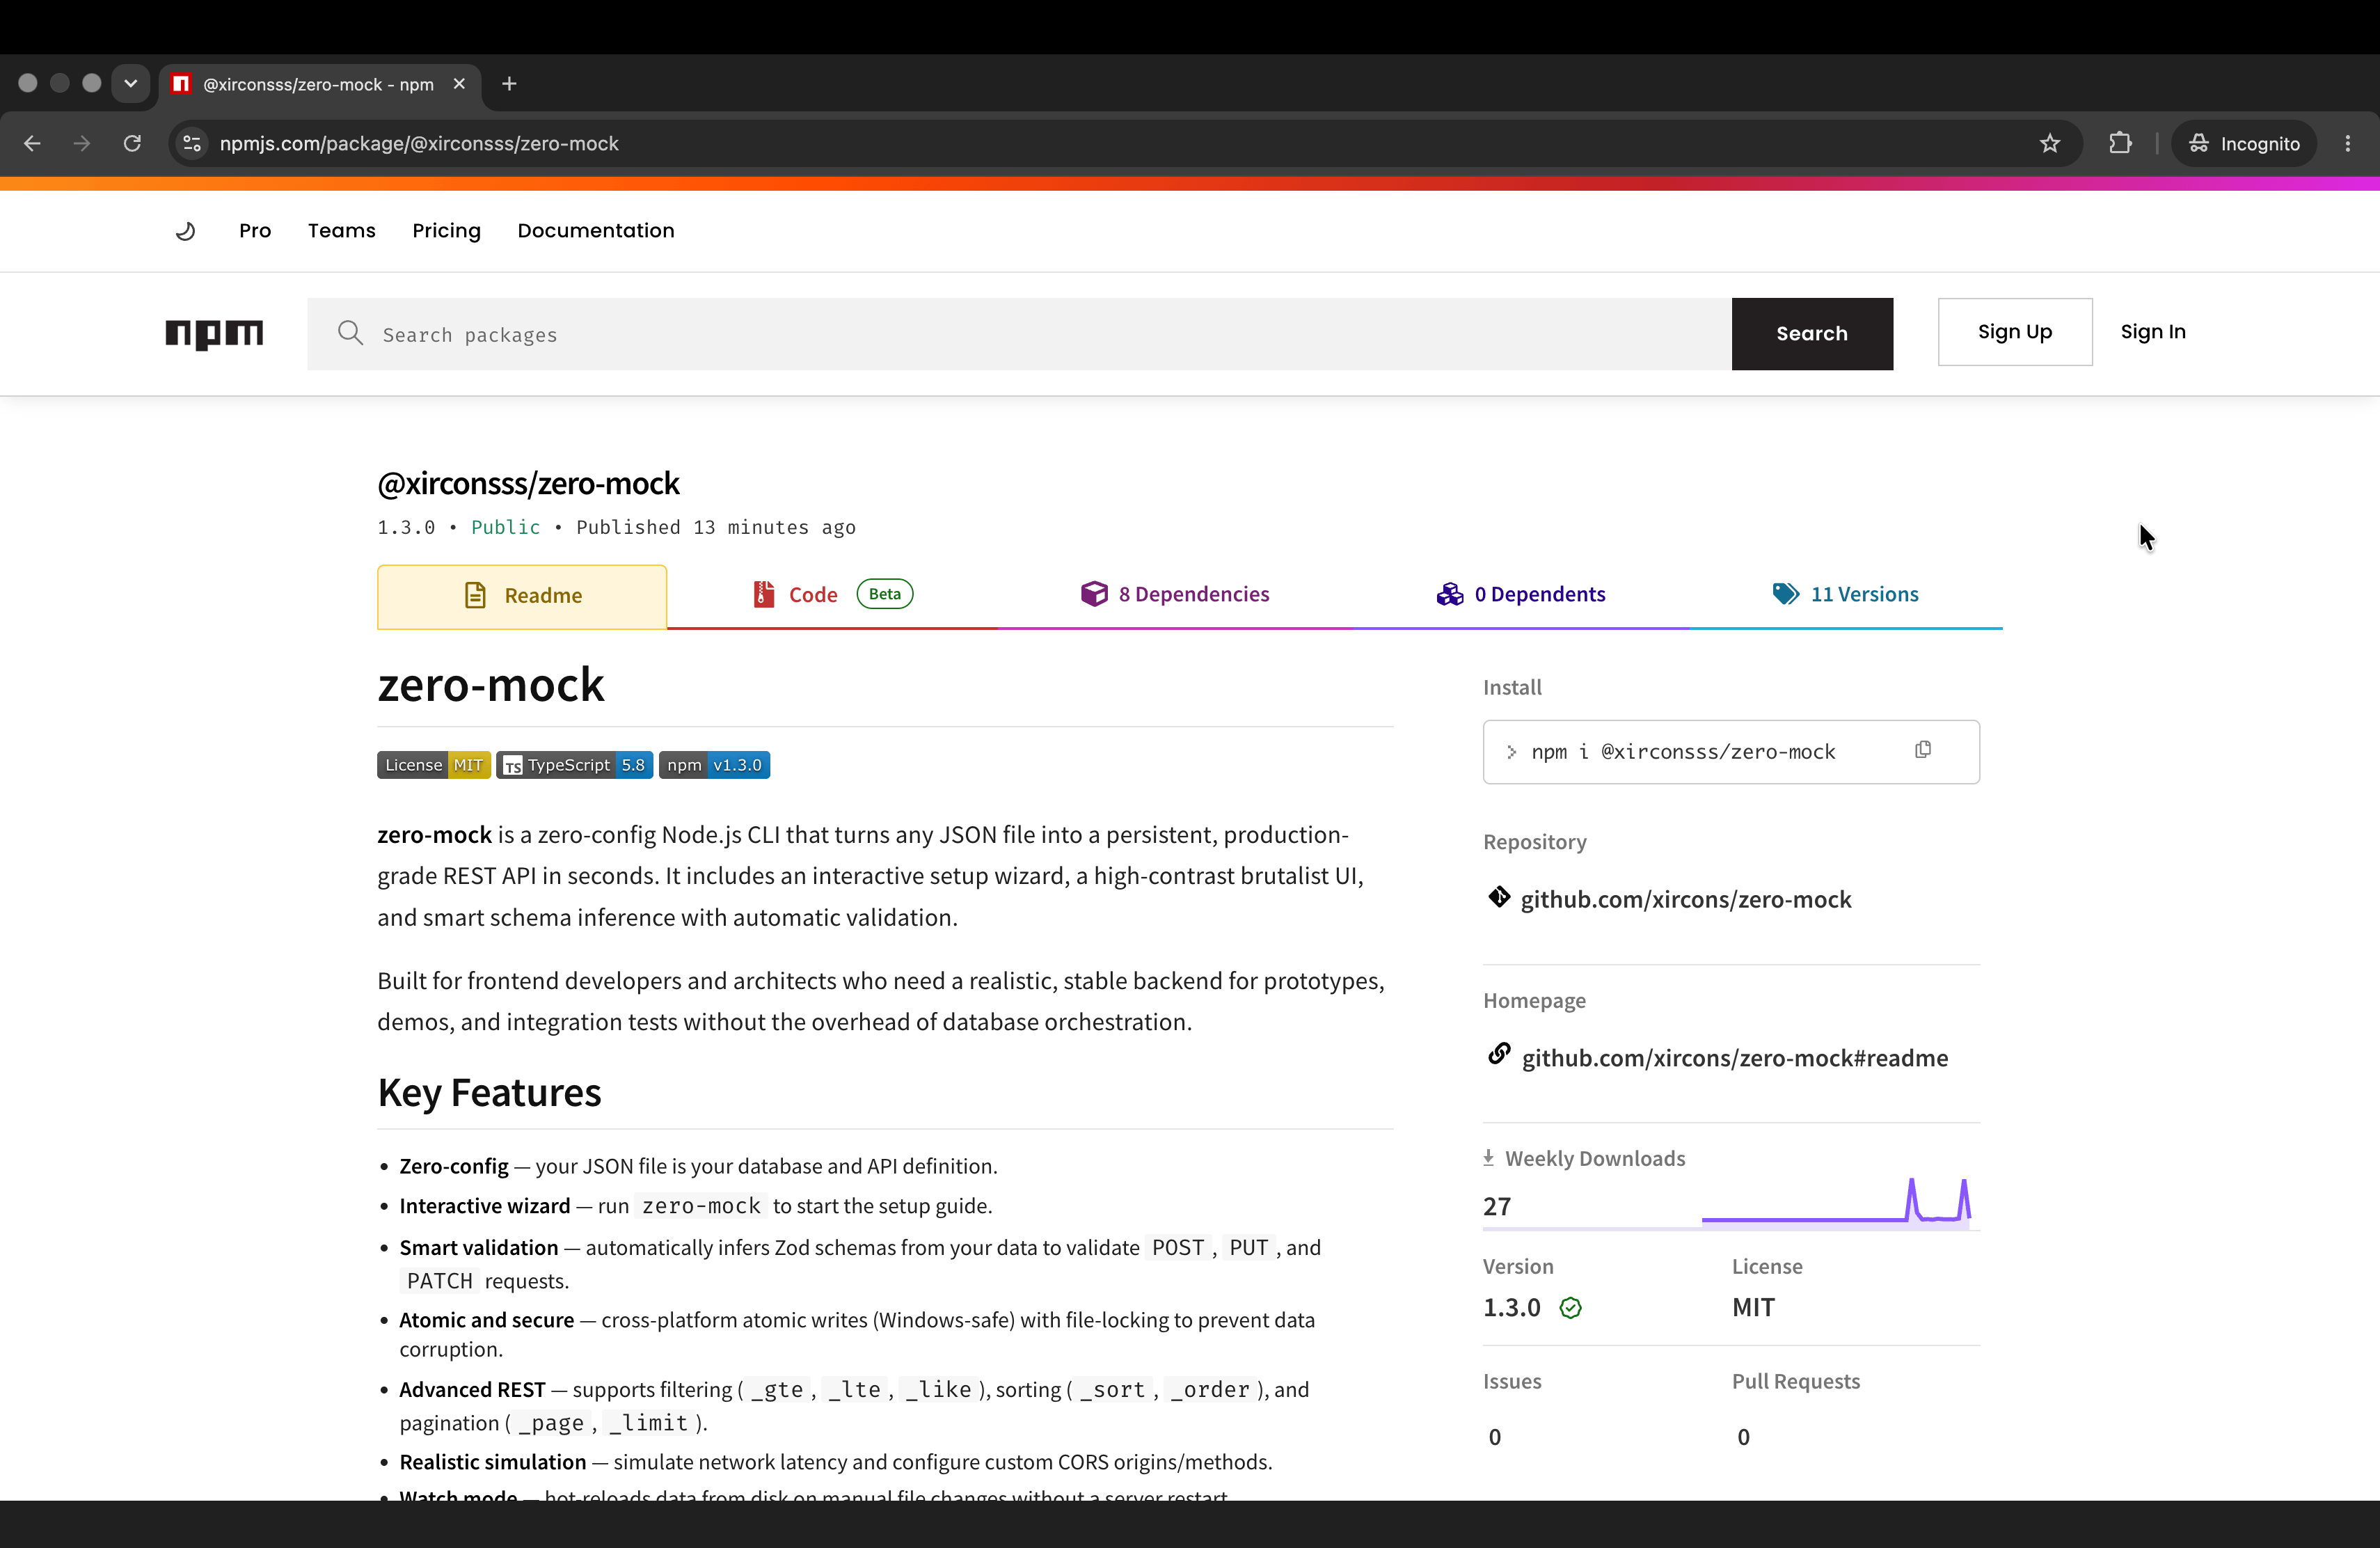The image size is (2380, 1548).
Task: Open a new browser tab
Action: pyautogui.click(x=509, y=84)
